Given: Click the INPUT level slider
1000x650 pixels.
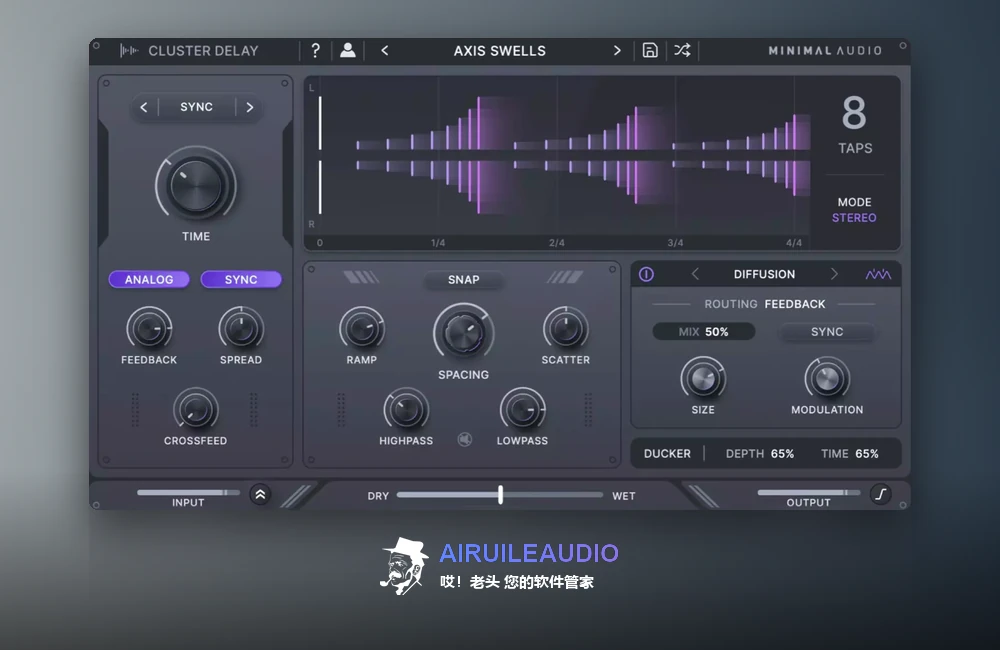Looking at the screenshot, I should click(x=188, y=492).
